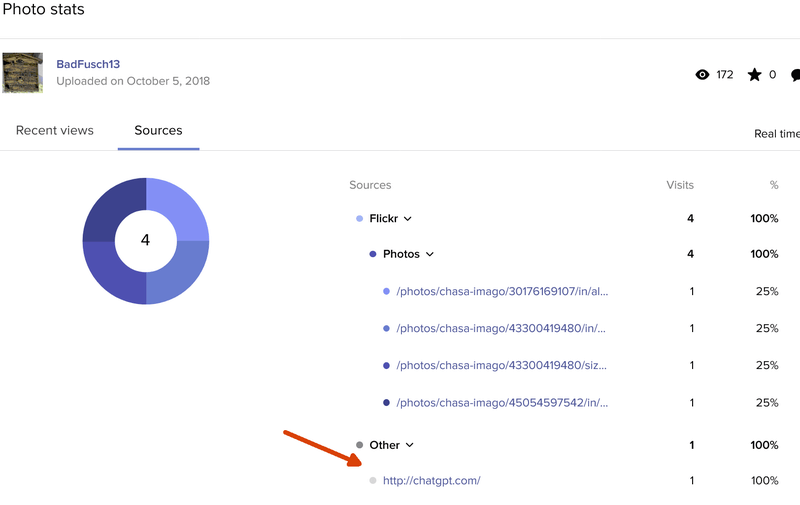Click the BadFusch13 photo thumbnail

click(x=22, y=73)
